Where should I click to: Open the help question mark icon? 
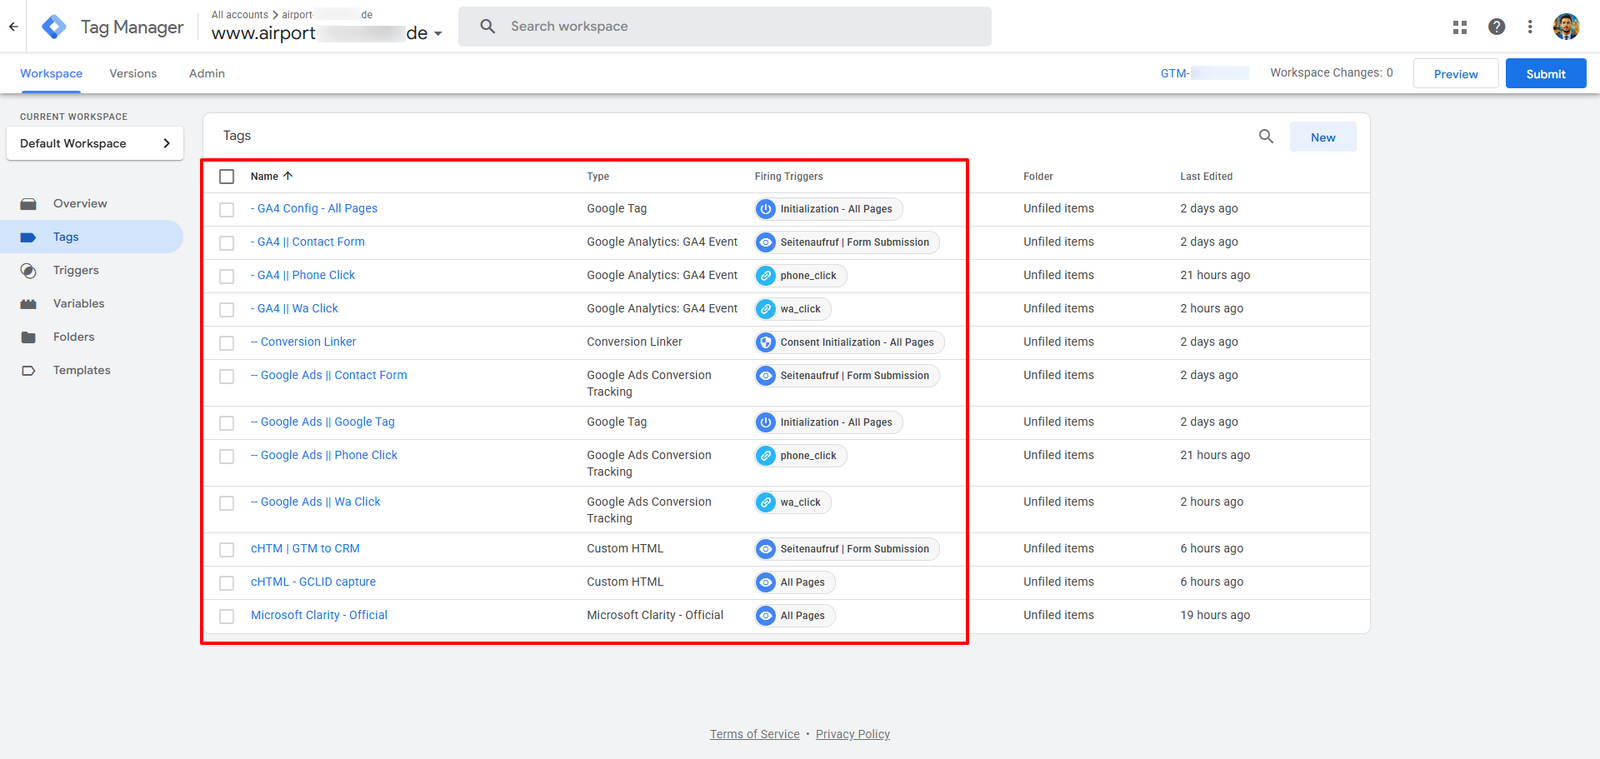[x=1496, y=27]
